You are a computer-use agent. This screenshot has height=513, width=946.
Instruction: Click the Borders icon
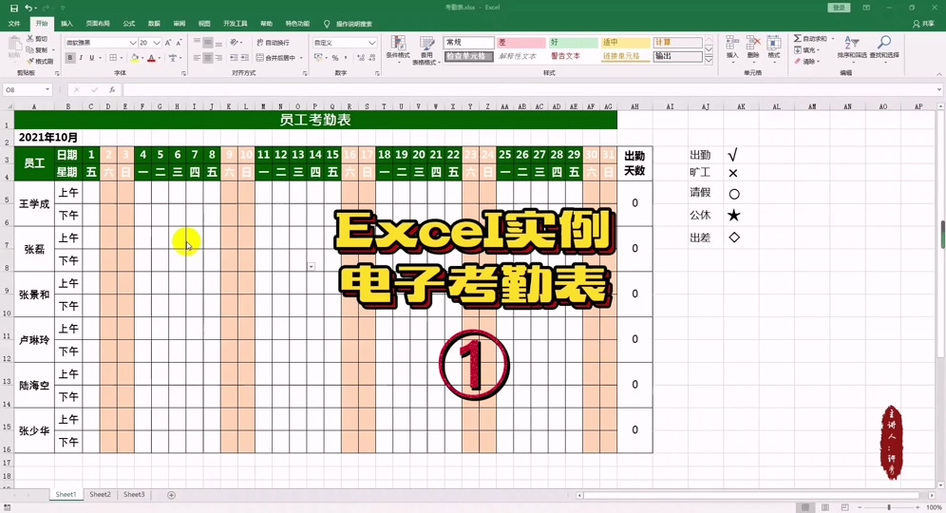click(112, 58)
